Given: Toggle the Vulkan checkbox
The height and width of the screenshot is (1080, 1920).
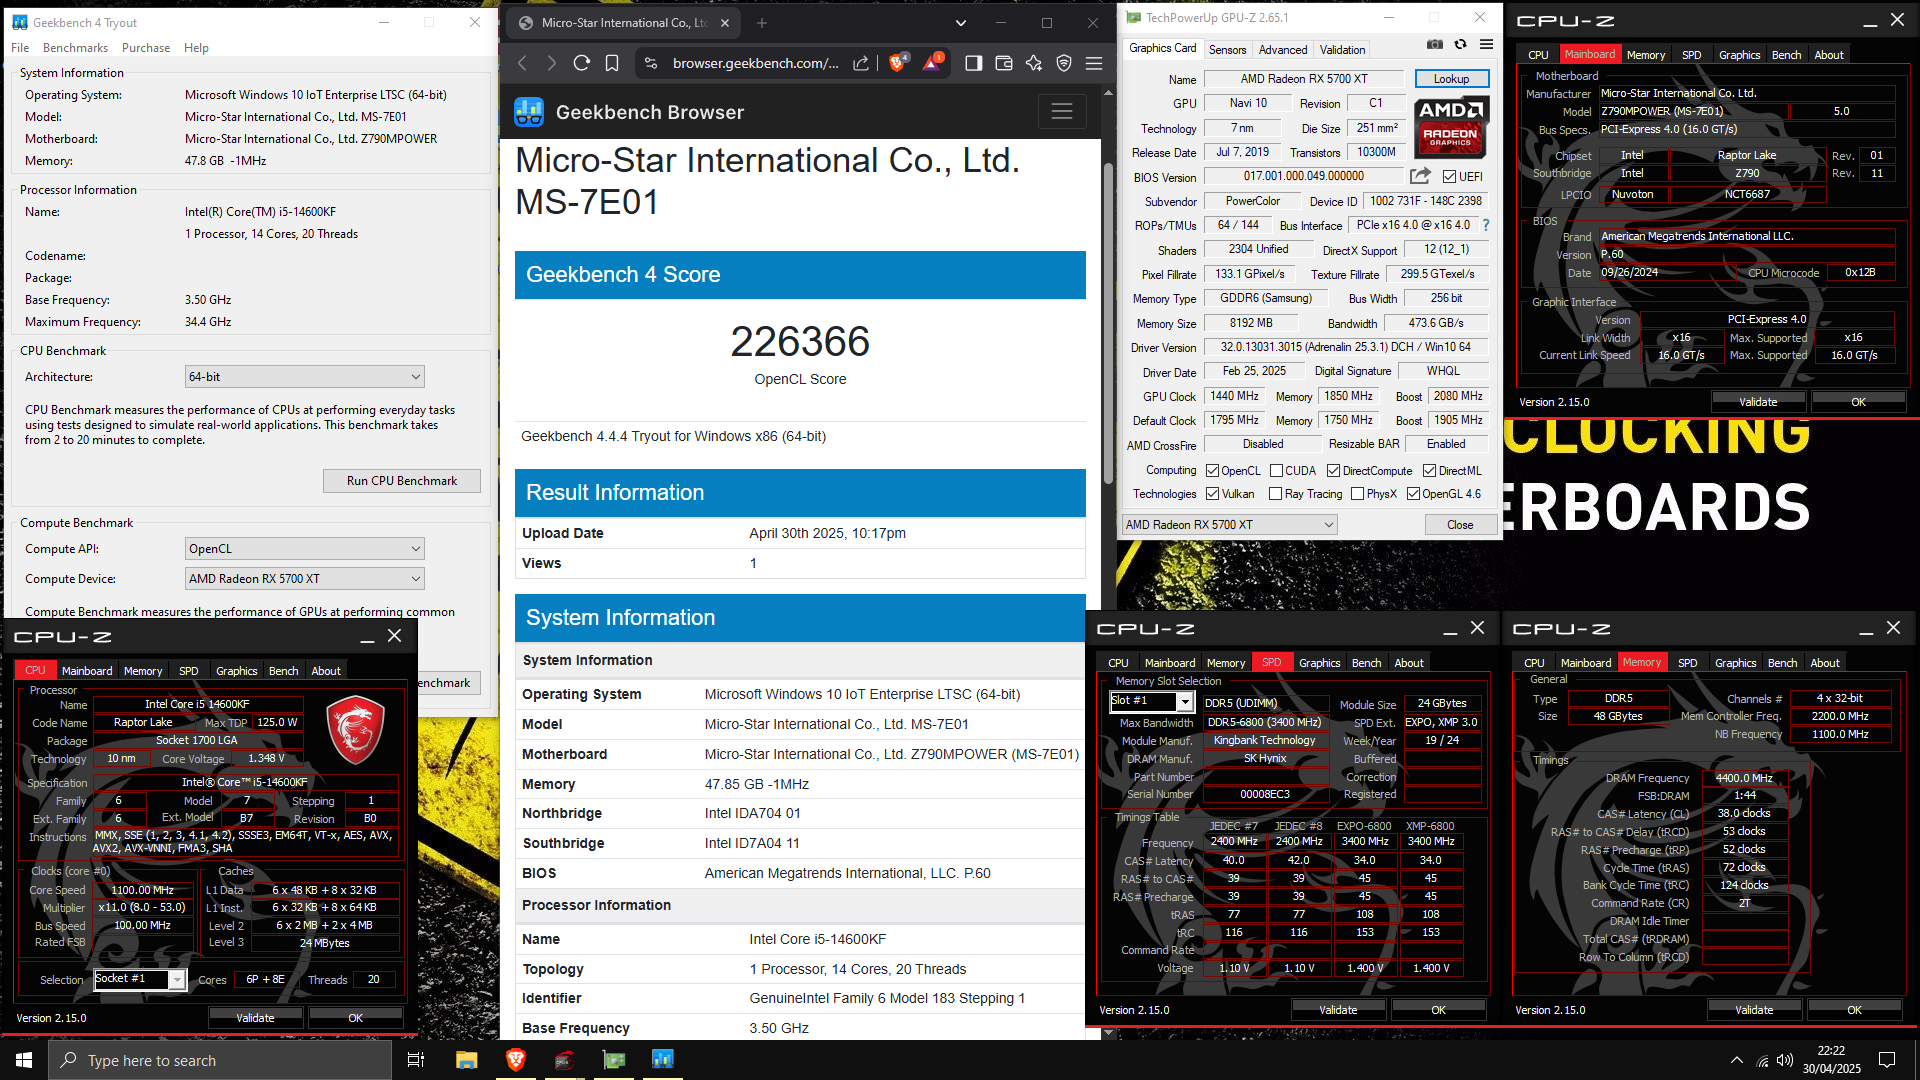Looking at the screenshot, I should [1212, 494].
